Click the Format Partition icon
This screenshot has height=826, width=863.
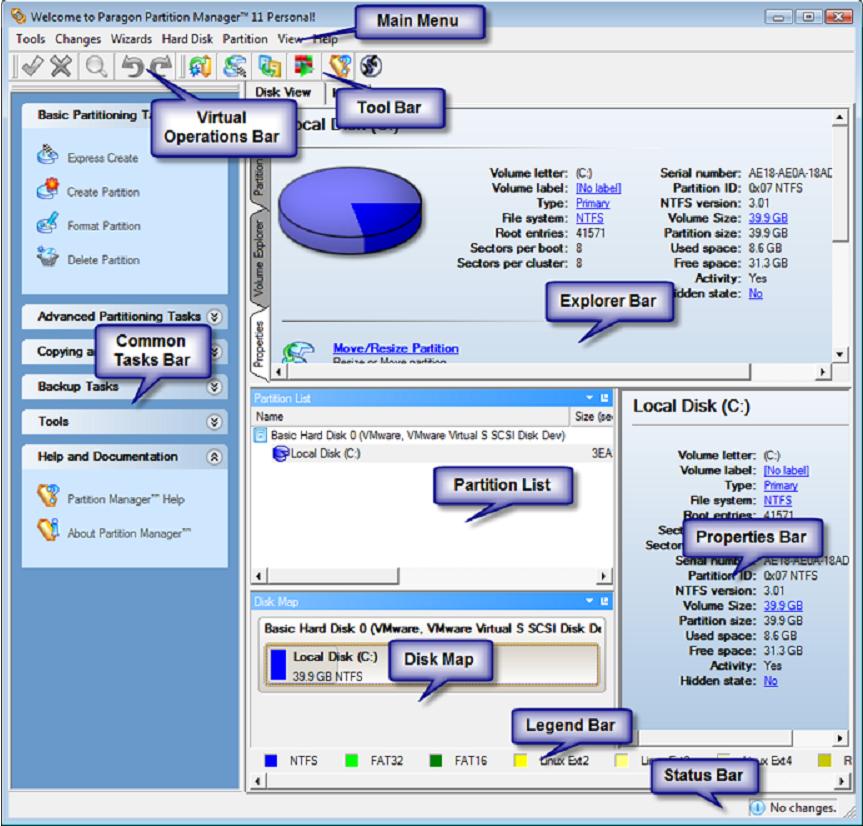click(47, 223)
